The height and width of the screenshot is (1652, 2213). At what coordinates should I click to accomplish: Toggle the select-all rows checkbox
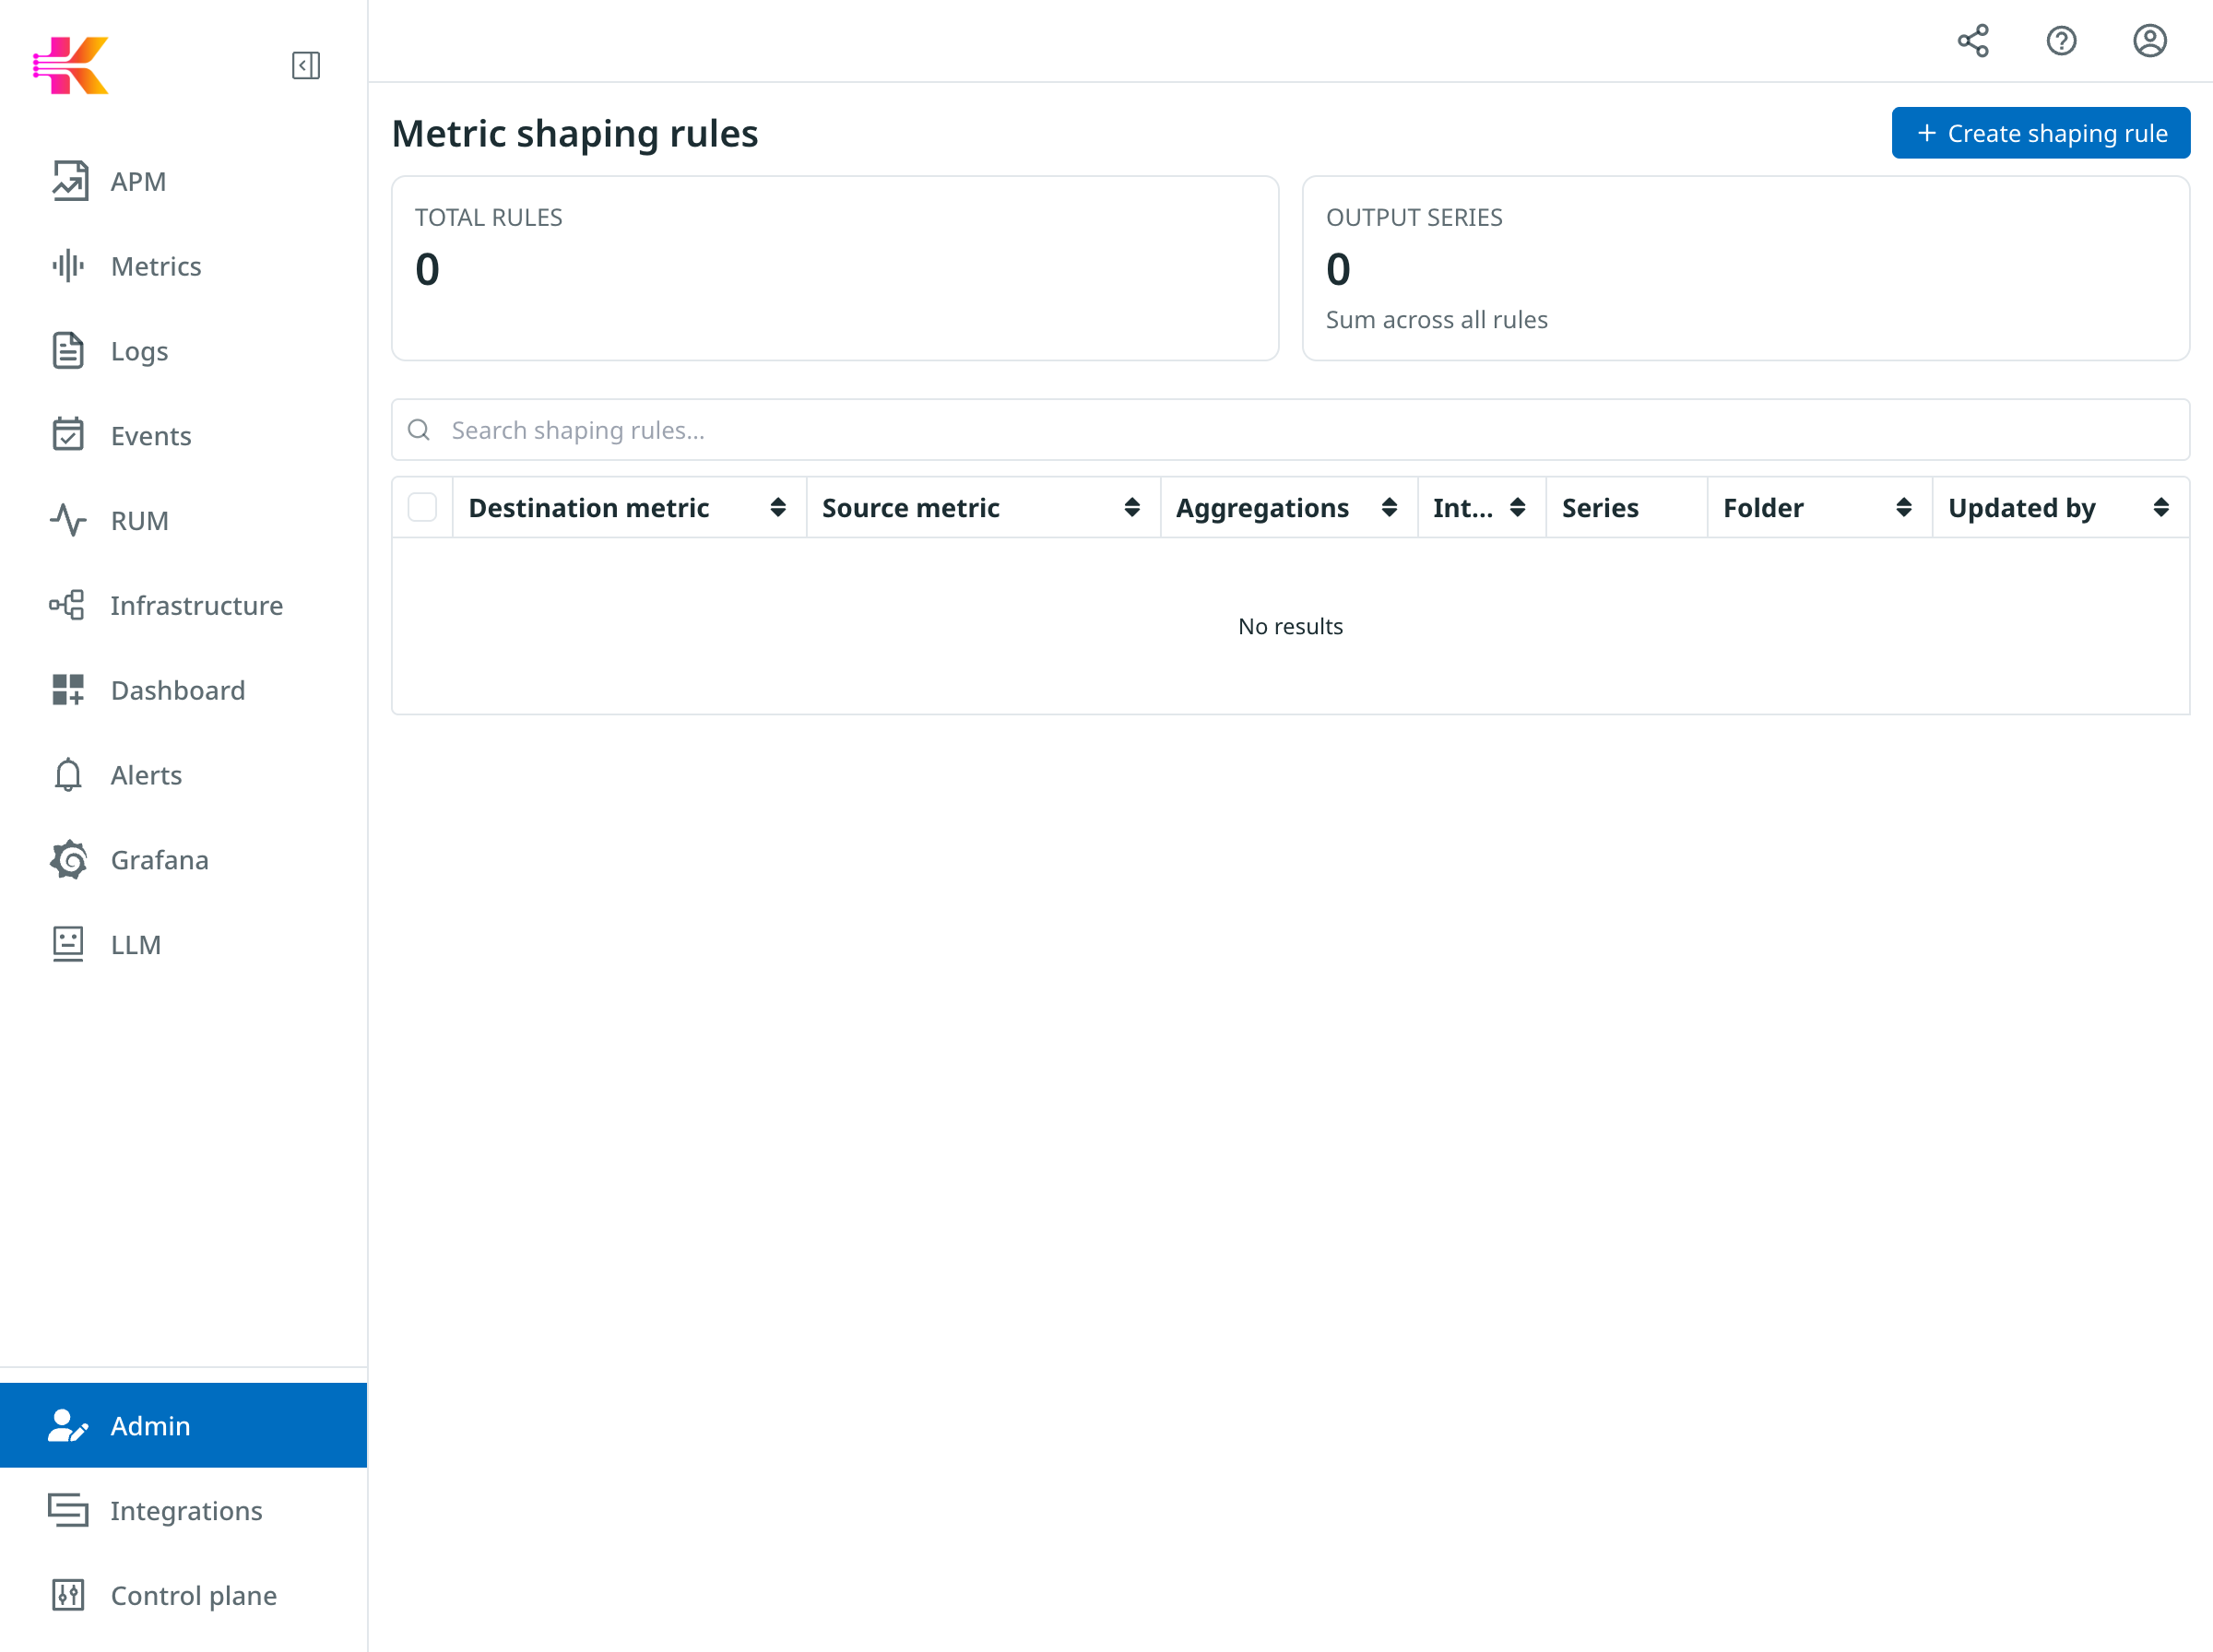point(422,508)
